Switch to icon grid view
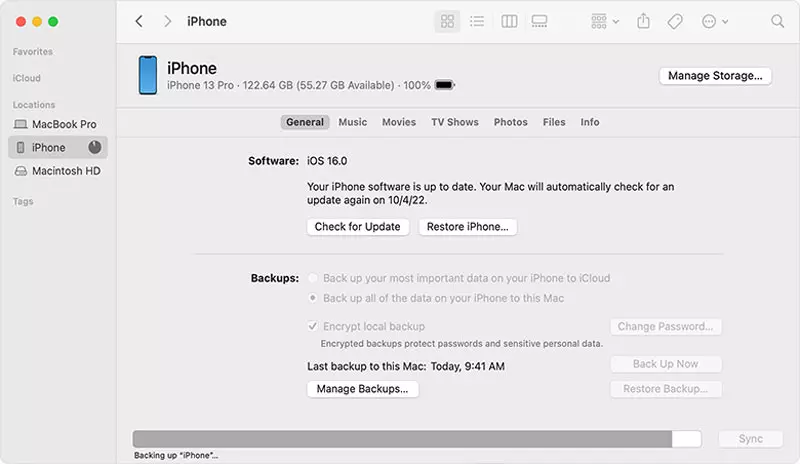The image size is (800, 464). (447, 21)
